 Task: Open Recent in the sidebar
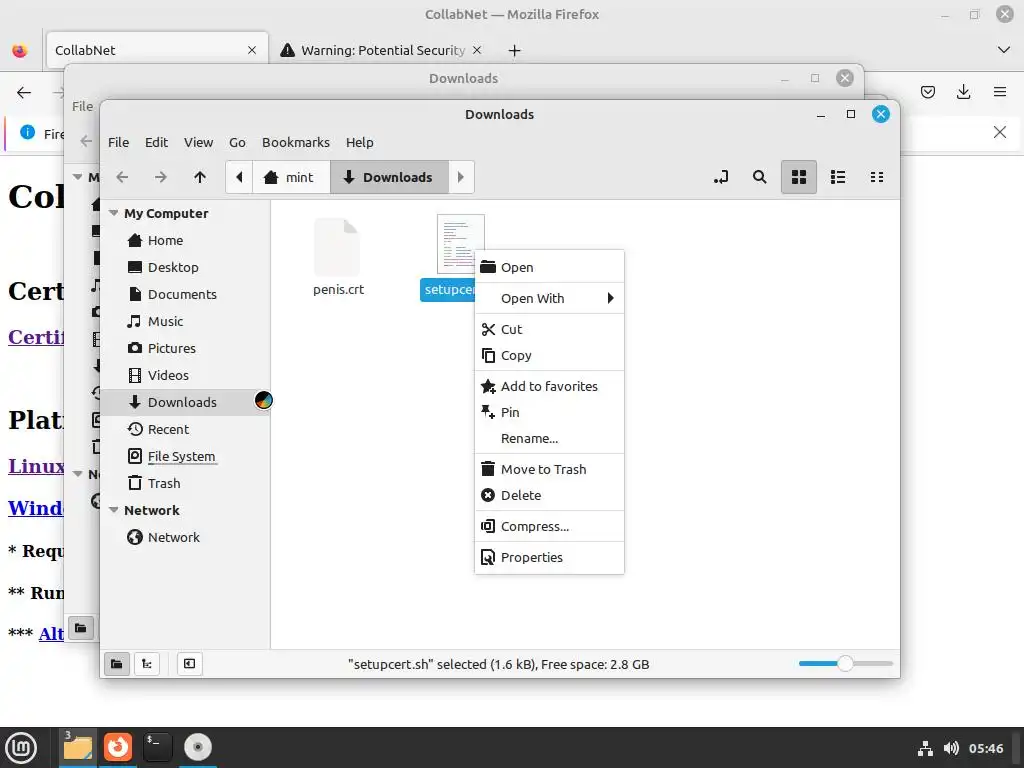[186, 429]
